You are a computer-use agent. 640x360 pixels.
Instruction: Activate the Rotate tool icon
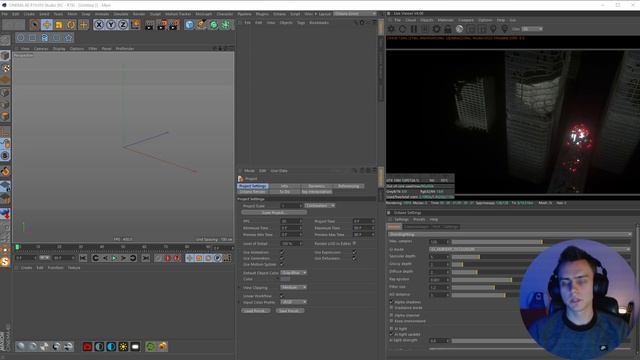coord(71,25)
